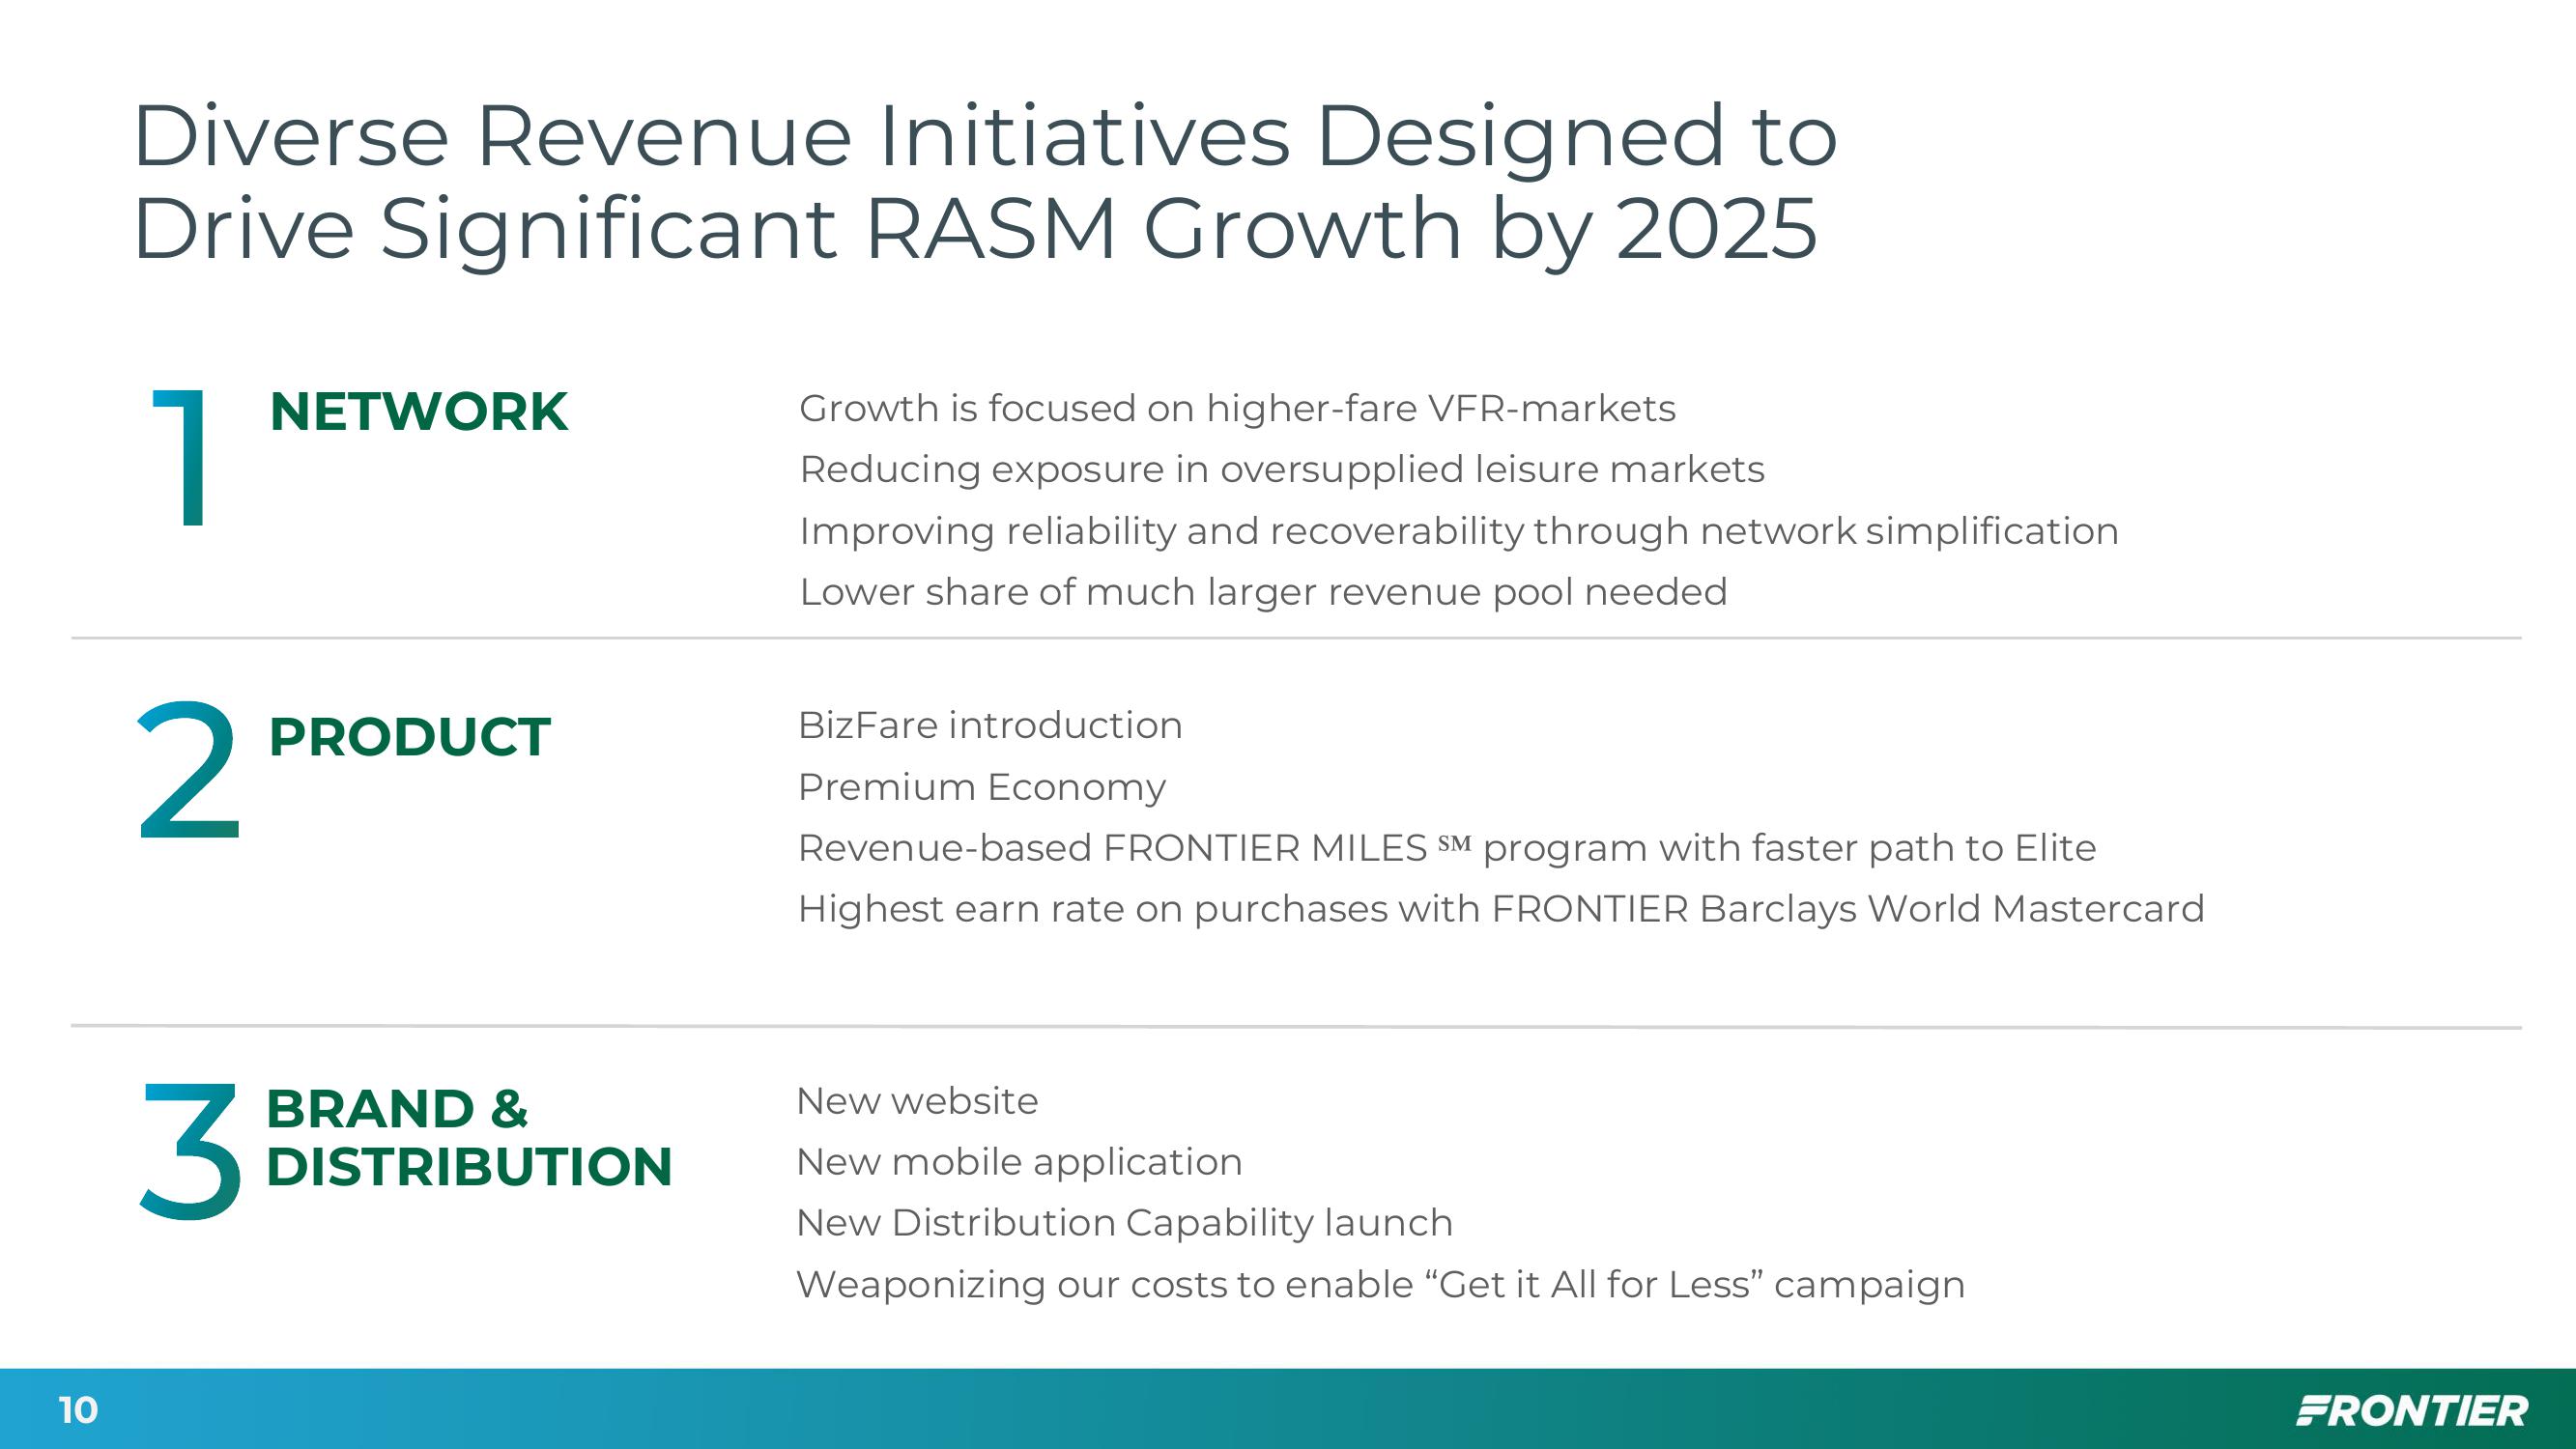This screenshot has height=1449, width=2576.
Task: Select the 'Weaponizing our costs' campaign line
Action: (x=1380, y=1285)
